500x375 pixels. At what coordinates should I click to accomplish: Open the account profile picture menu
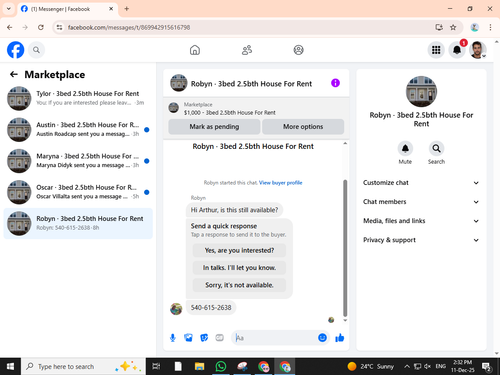point(478,50)
